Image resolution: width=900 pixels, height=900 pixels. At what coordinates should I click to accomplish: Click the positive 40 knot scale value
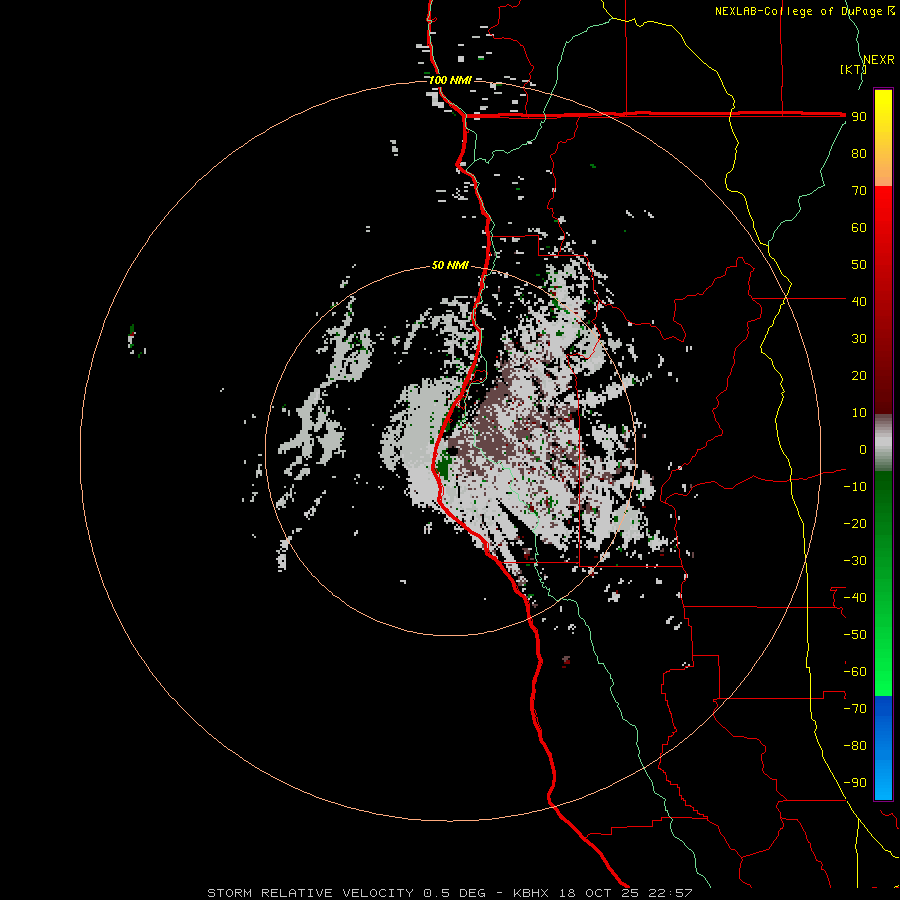click(x=859, y=301)
